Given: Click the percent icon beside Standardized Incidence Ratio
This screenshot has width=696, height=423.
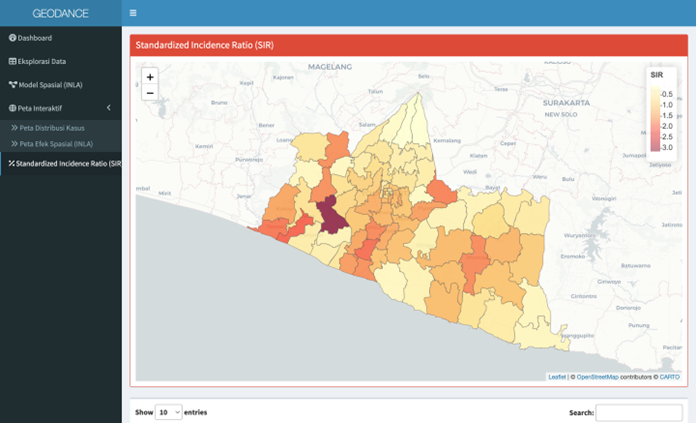Looking at the screenshot, I should (x=11, y=162).
